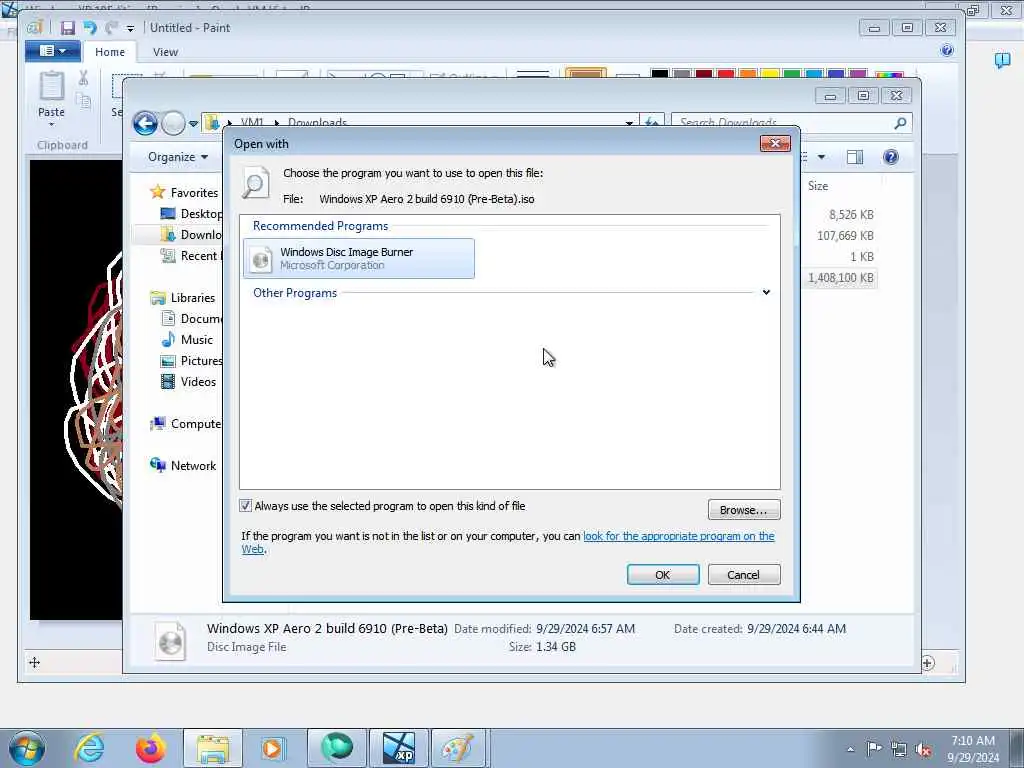Open the address bar history dropdown

(629, 123)
